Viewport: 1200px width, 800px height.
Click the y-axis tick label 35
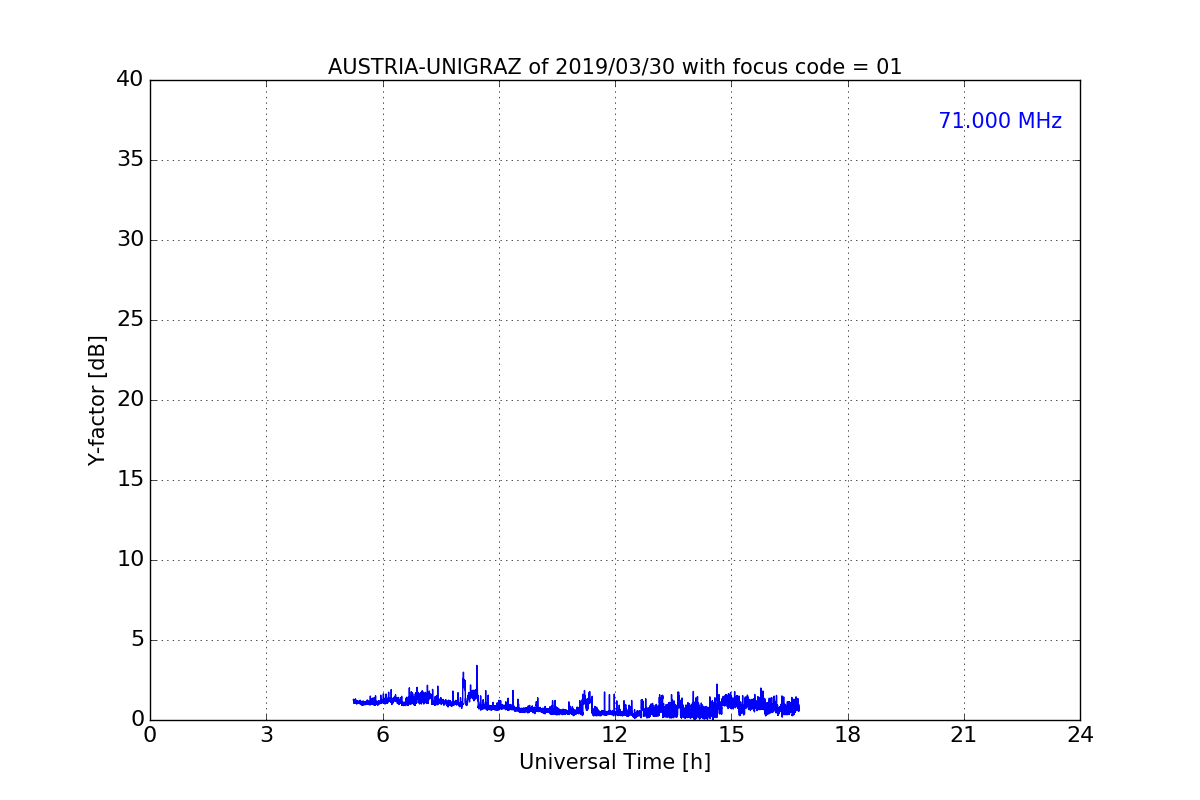tap(130, 159)
